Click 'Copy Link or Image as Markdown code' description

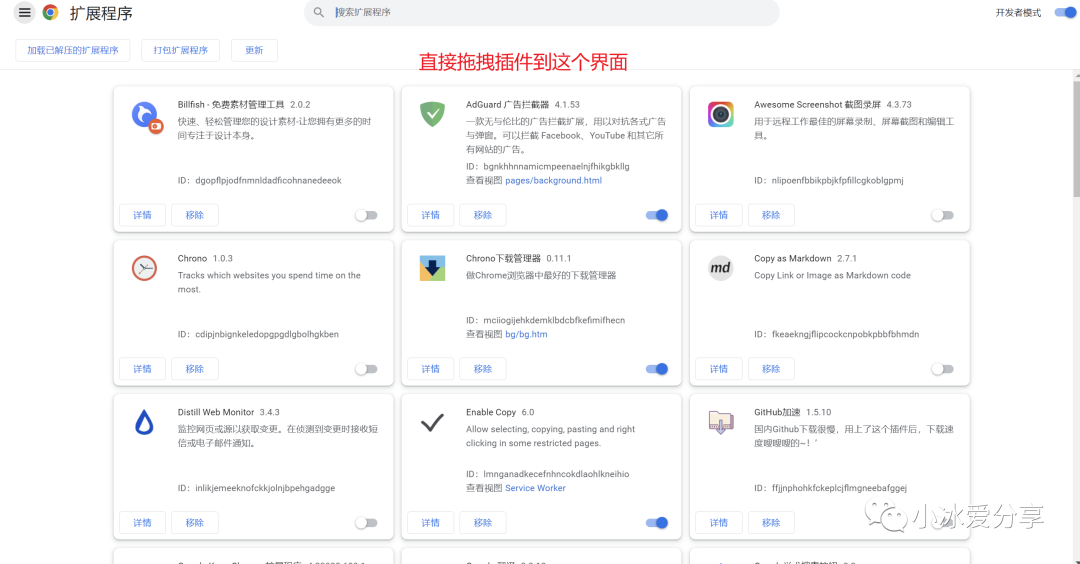(x=832, y=275)
